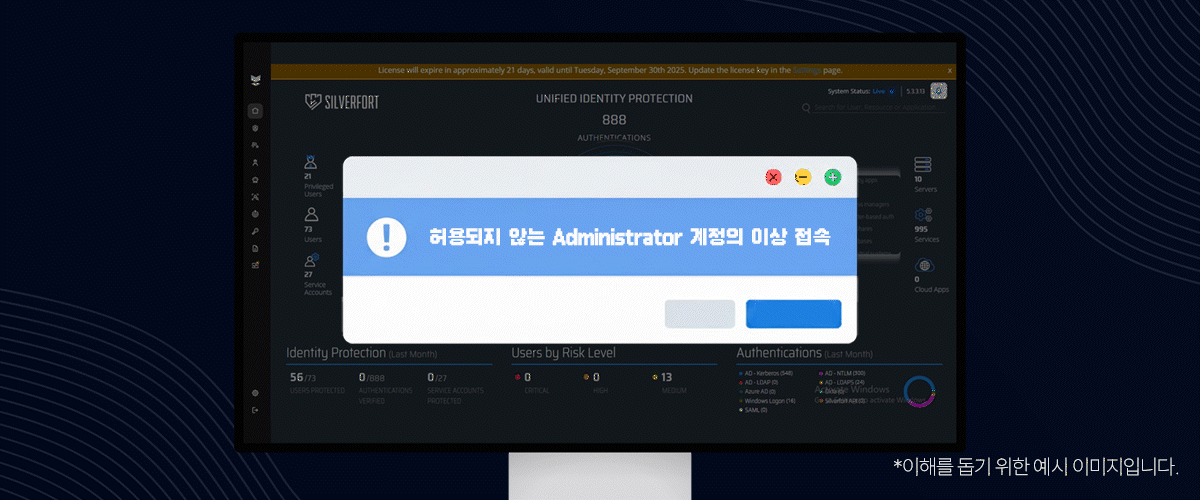Viewport: 1200px width, 500px height.
Task: Click the Silverfort owl logo atop the sidebar
Action: click(256, 80)
